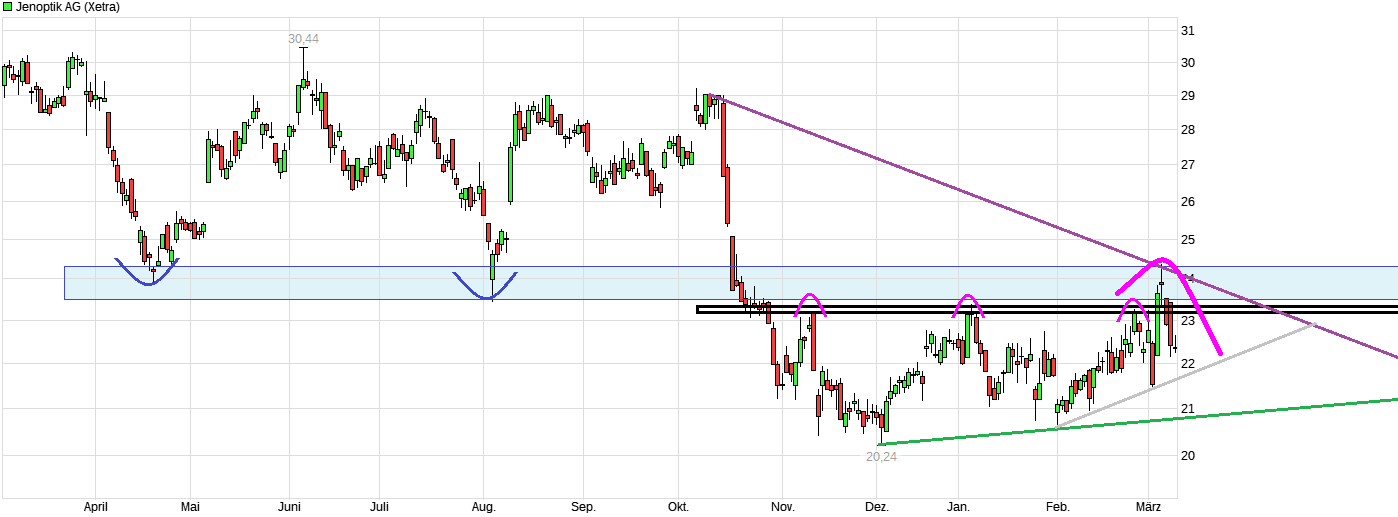Click the Juni label on the time axis
The width and height of the screenshot is (1398, 517).
(x=290, y=508)
